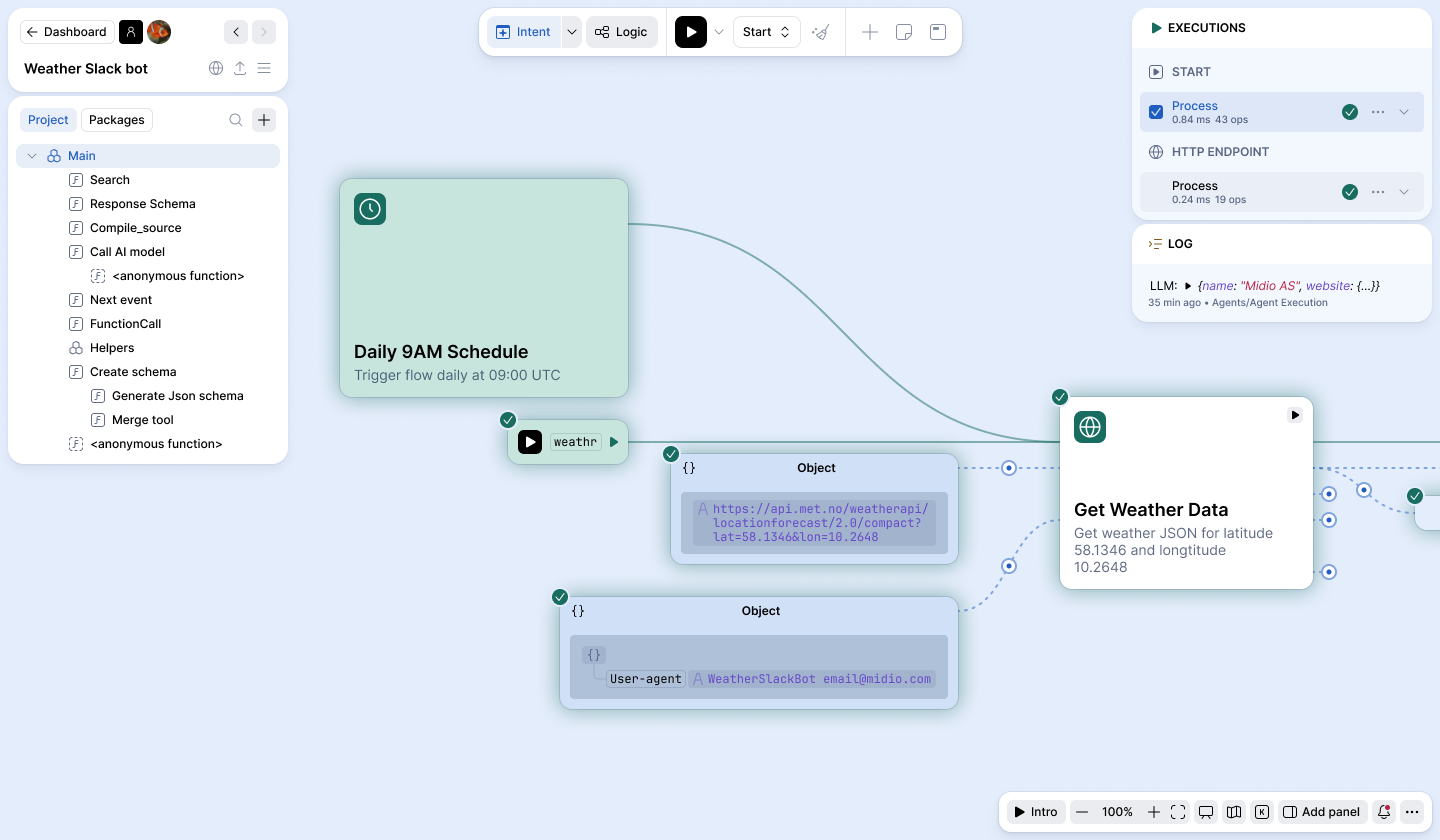
Task: Collapse the Main module tree node
Action: [32, 156]
